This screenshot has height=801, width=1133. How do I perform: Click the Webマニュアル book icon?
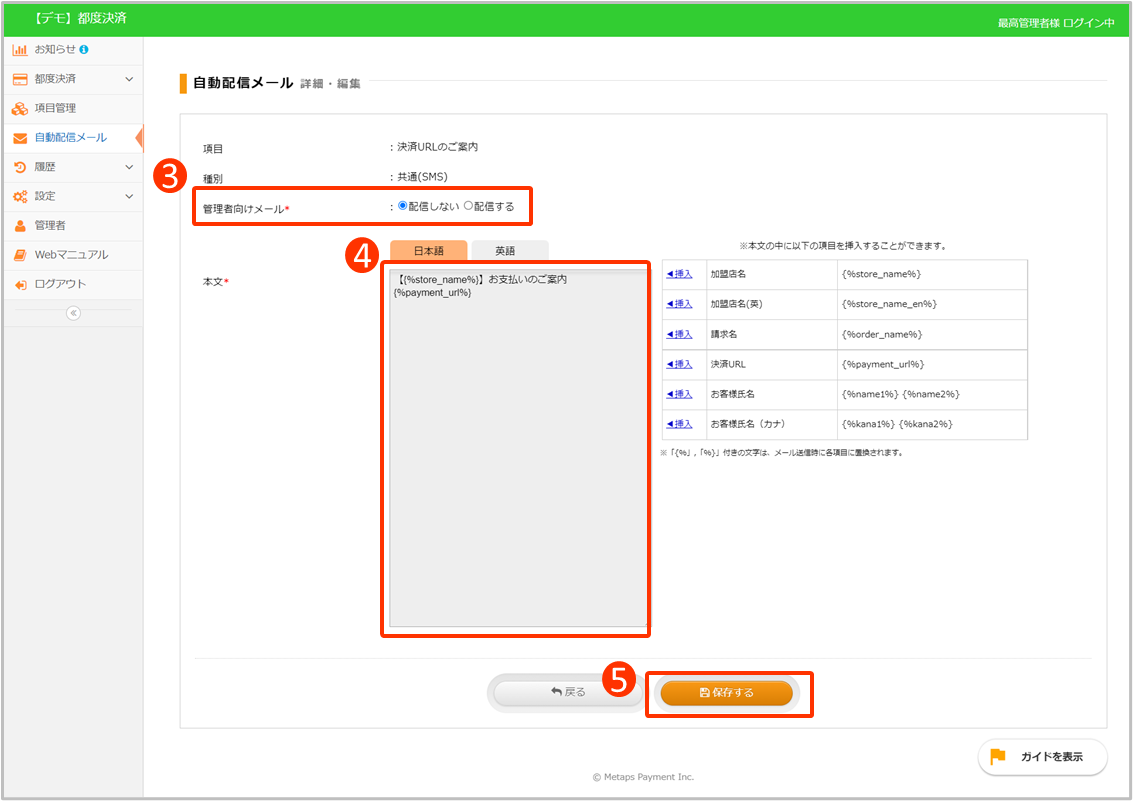(20, 255)
